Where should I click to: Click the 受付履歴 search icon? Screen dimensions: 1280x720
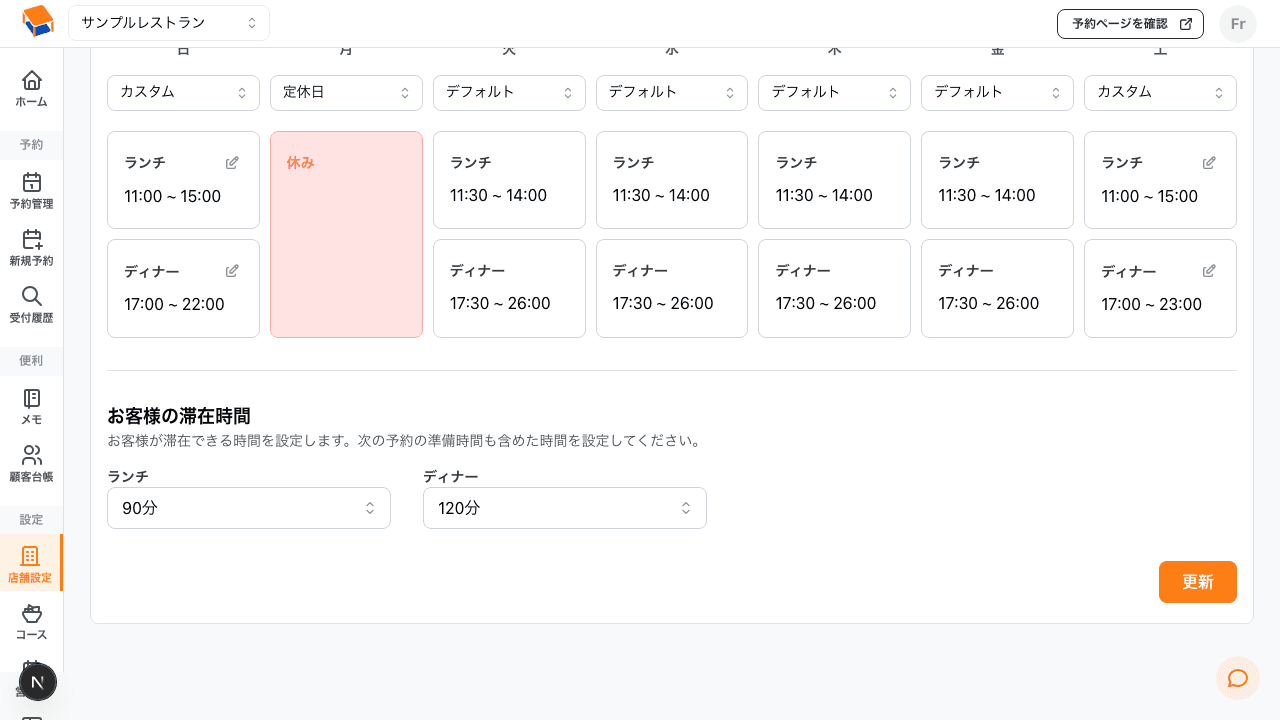(x=31, y=304)
